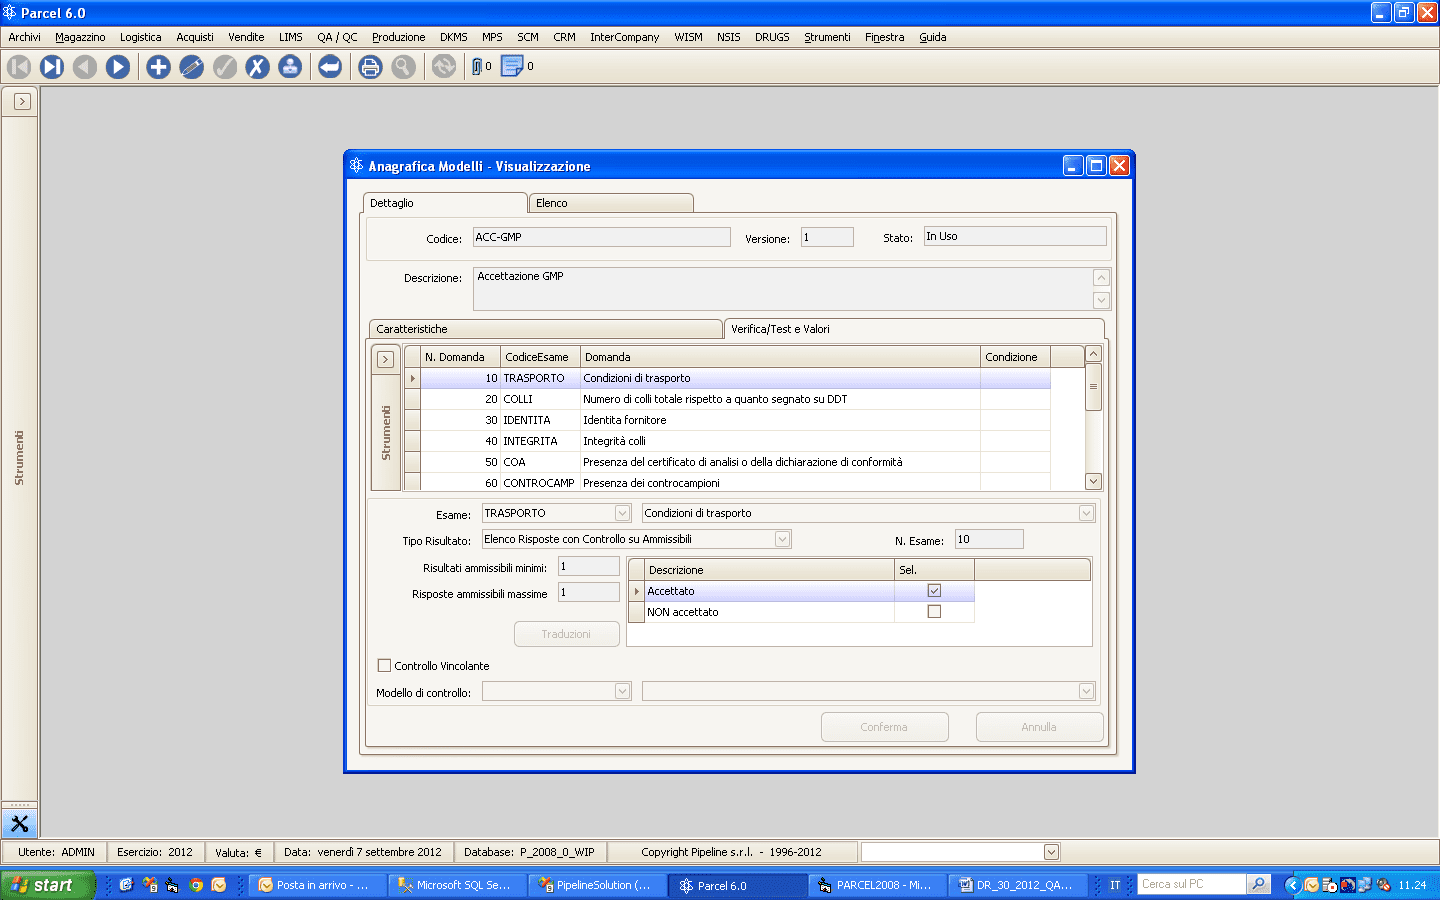Image resolution: width=1440 pixels, height=900 pixels.
Task: Click the notes icon showing zero
Action: 512,66
